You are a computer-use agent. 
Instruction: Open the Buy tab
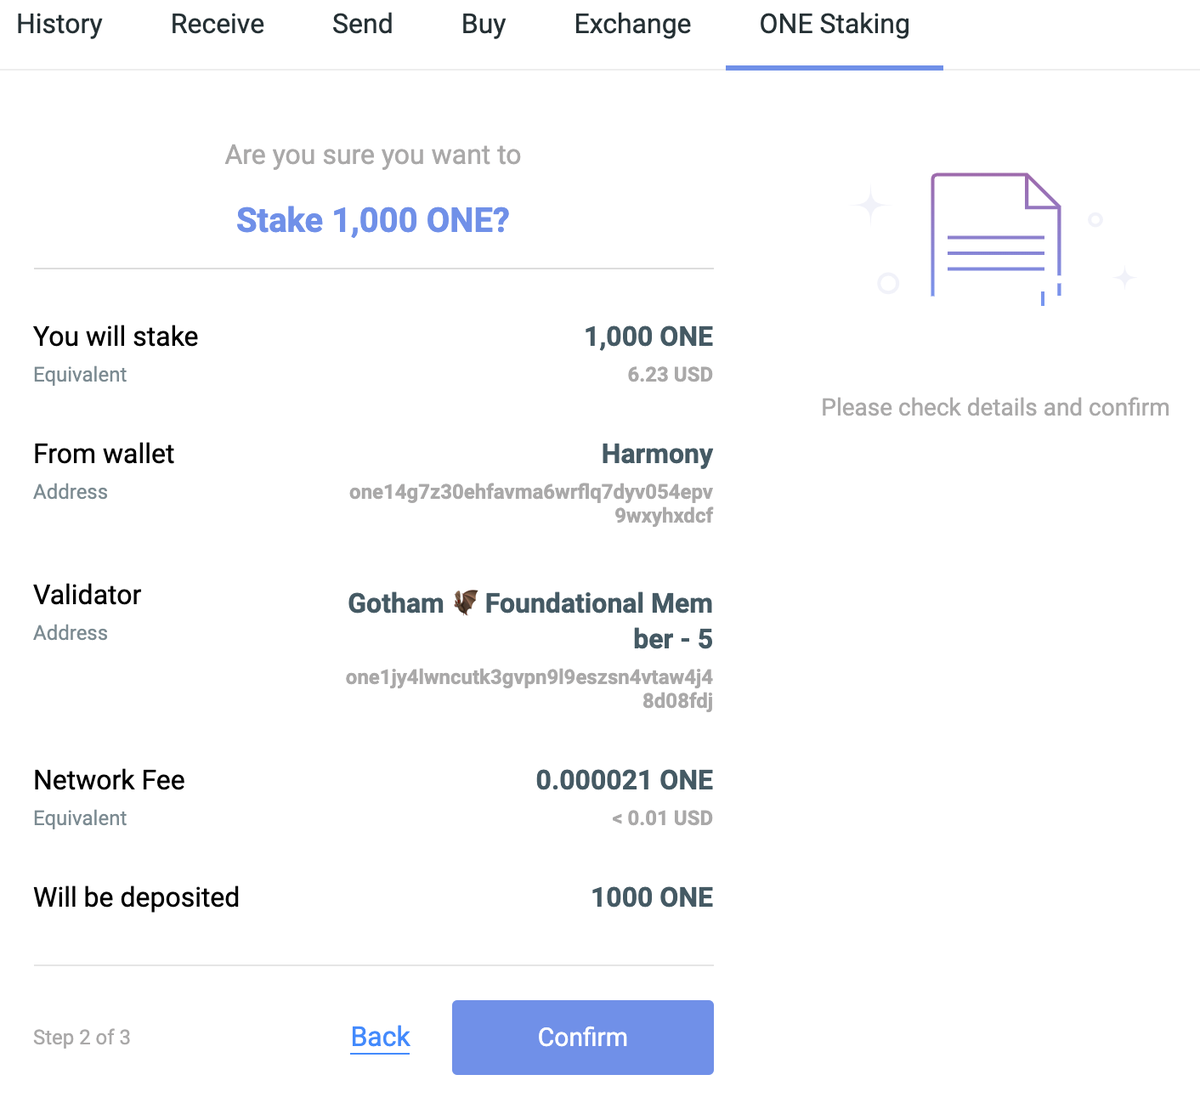point(483,24)
